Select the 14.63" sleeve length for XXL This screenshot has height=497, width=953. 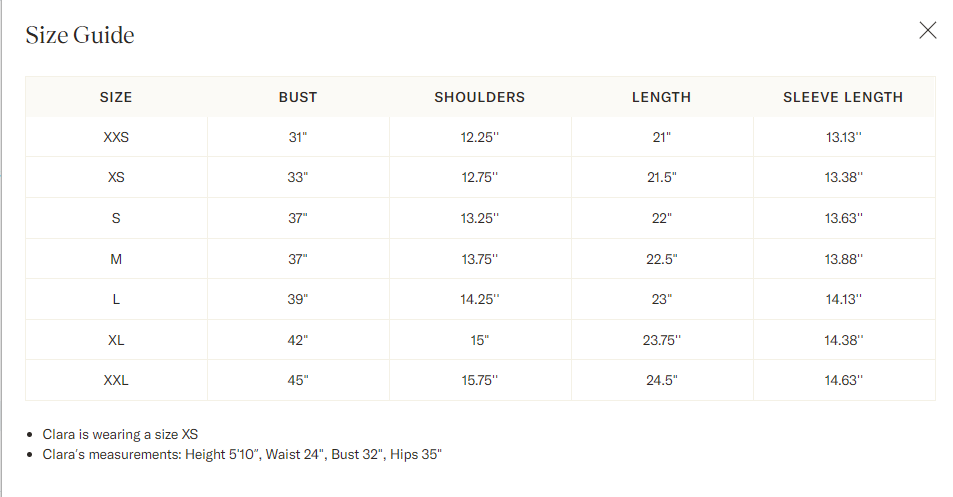click(x=843, y=380)
